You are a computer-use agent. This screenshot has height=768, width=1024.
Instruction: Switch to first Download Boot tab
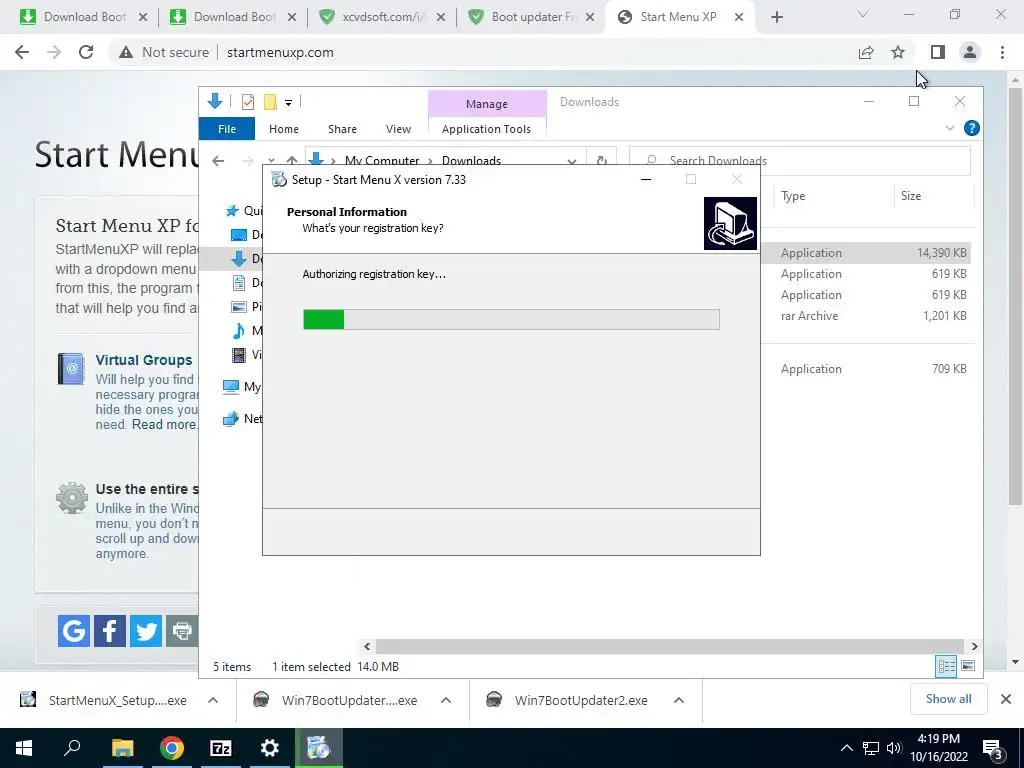(x=84, y=17)
